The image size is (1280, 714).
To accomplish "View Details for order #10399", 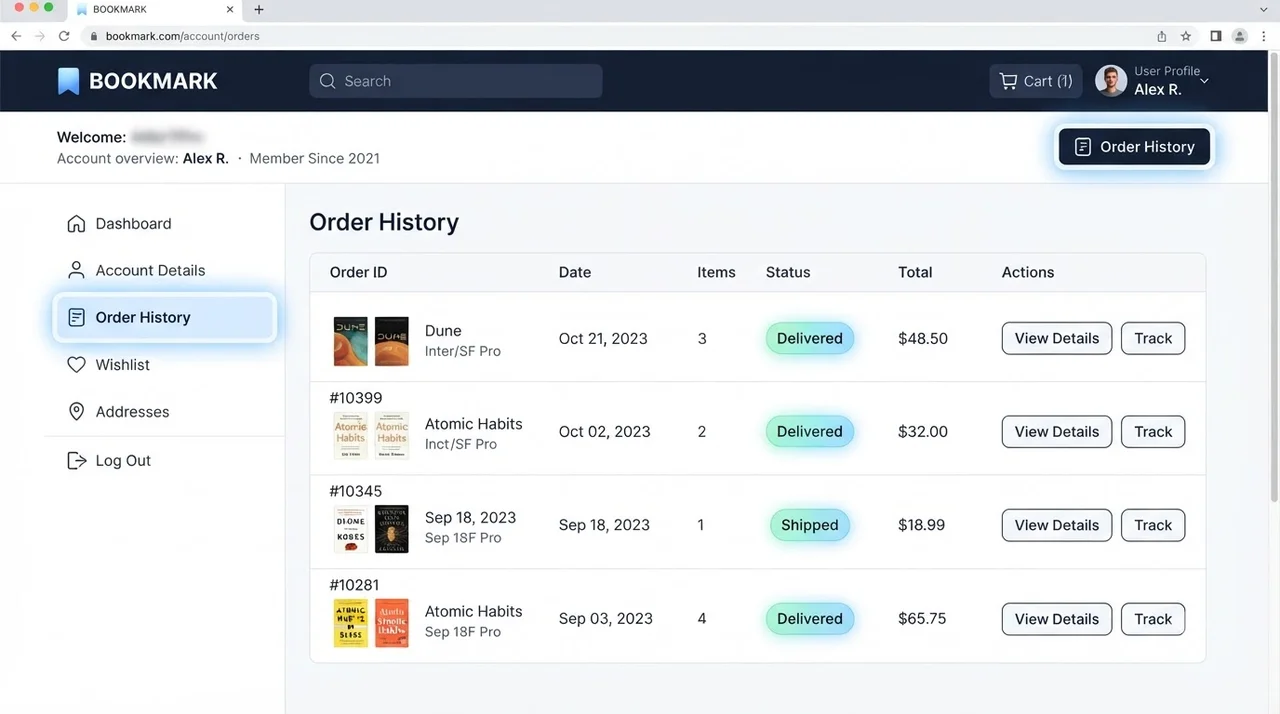I will point(1057,432).
